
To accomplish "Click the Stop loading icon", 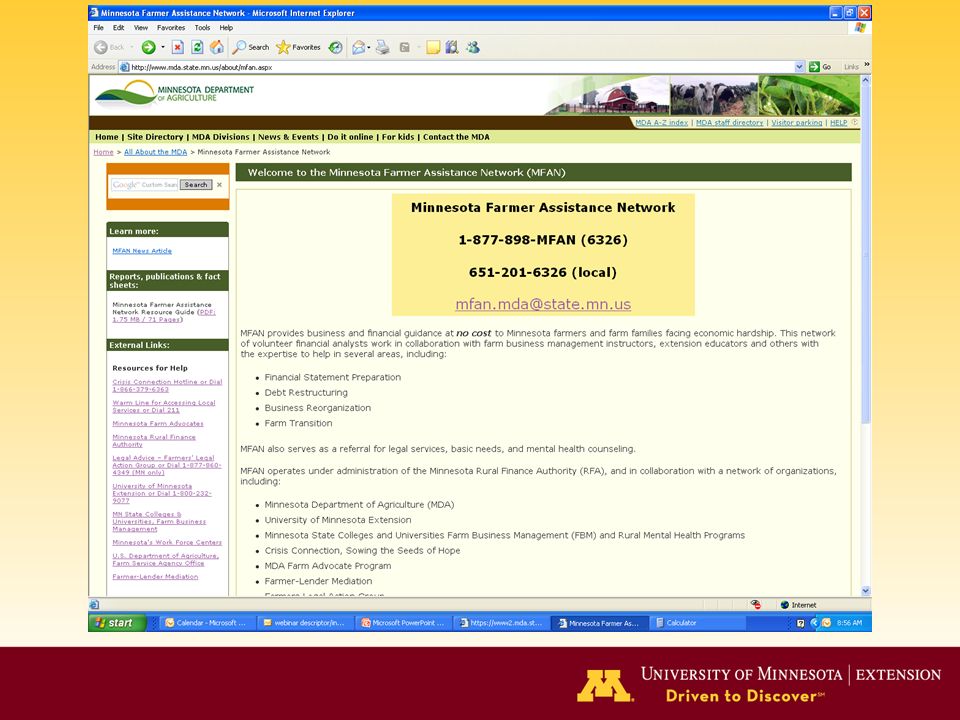I will [178, 47].
